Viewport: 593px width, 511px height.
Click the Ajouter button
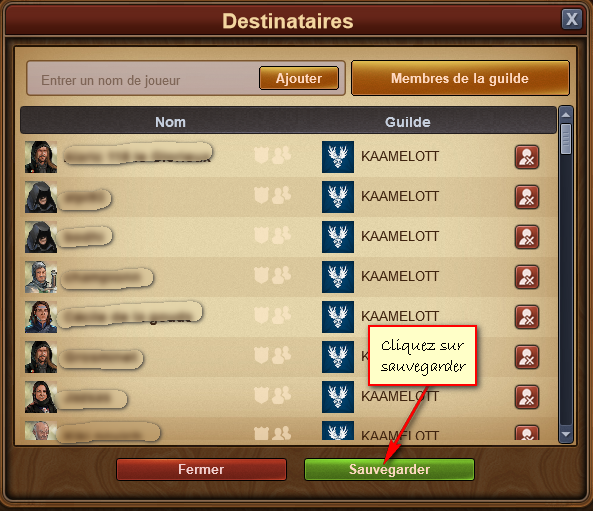pyautogui.click(x=299, y=78)
